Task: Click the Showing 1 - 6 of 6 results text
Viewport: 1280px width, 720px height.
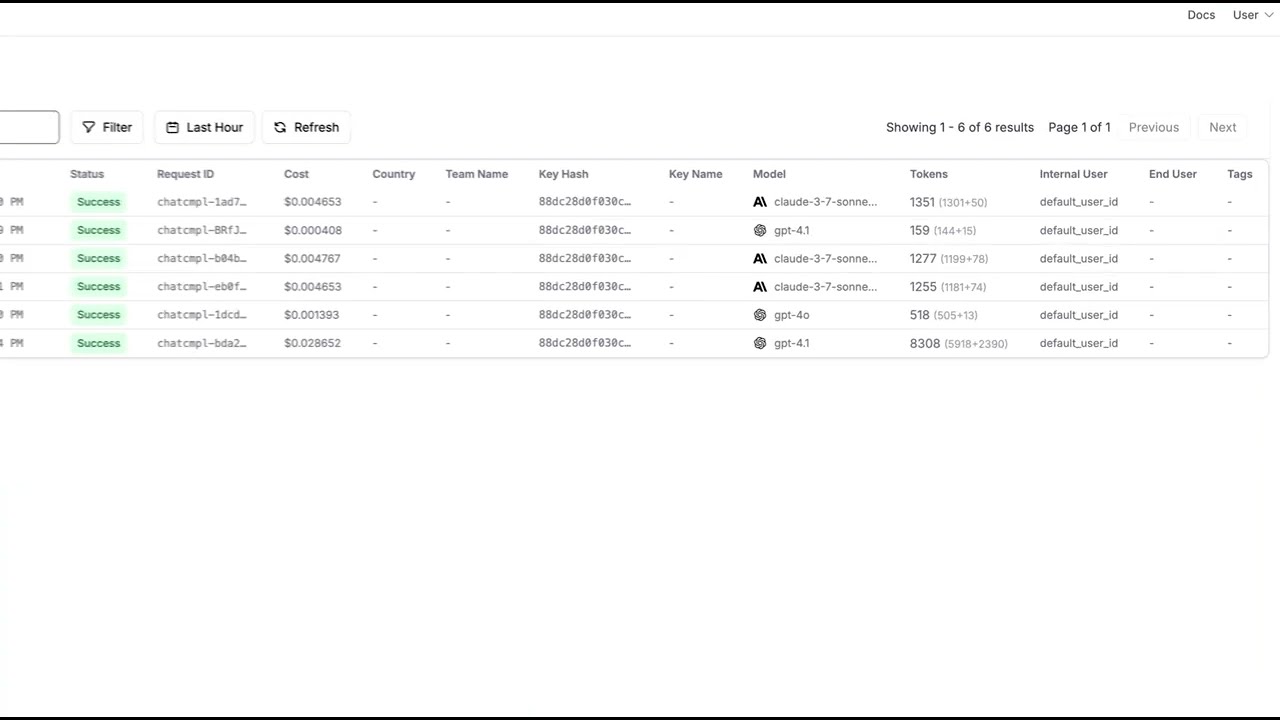Action: coord(960,127)
